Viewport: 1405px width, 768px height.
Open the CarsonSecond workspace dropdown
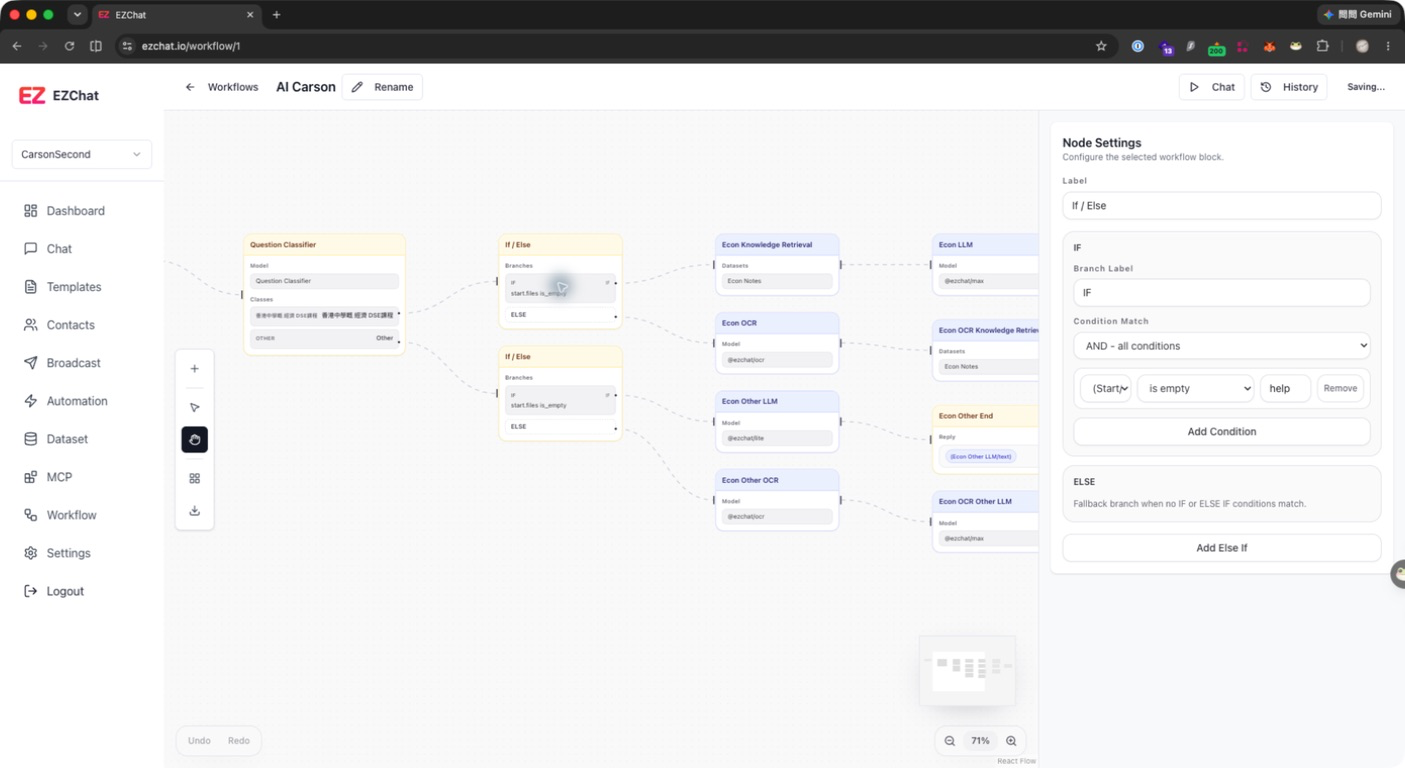[82, 155]
